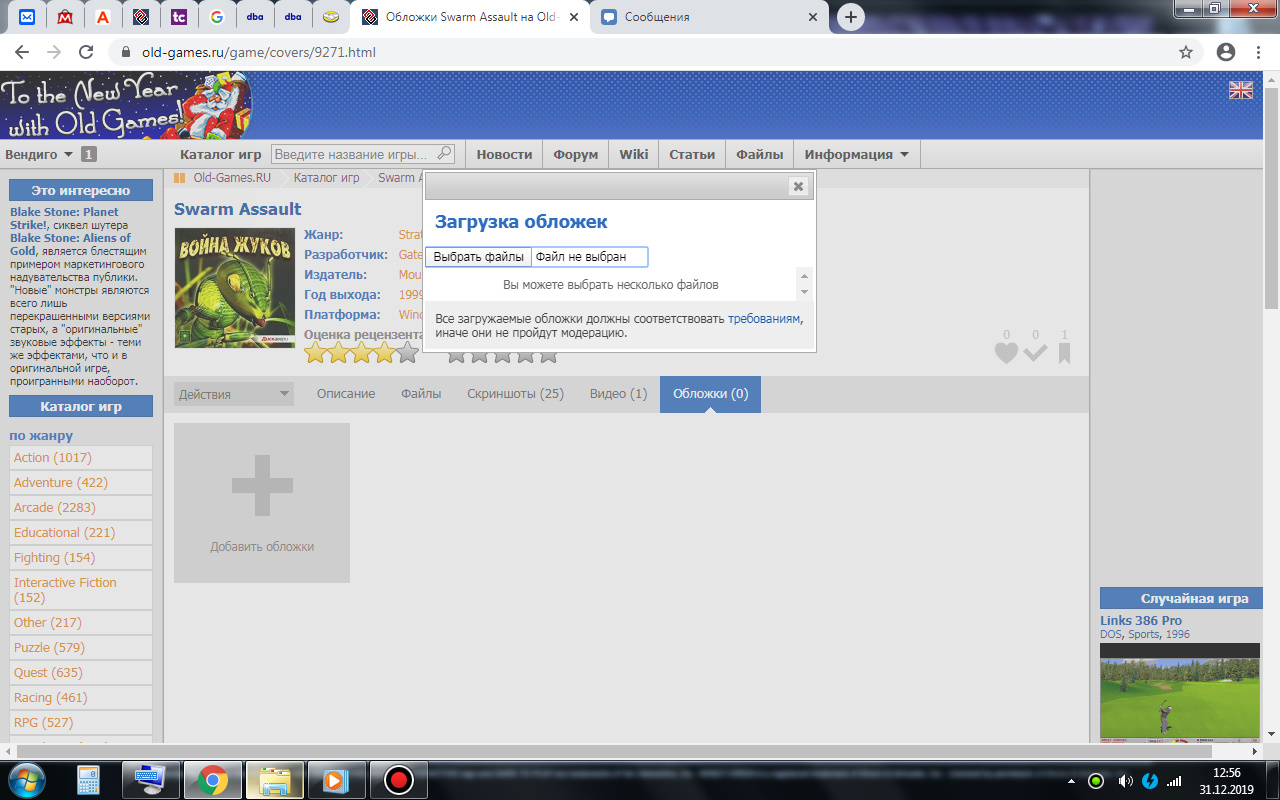Click the checkmark completed icon
Viewport: 1280px width, 800px height.
click(x=1035, y=353)
